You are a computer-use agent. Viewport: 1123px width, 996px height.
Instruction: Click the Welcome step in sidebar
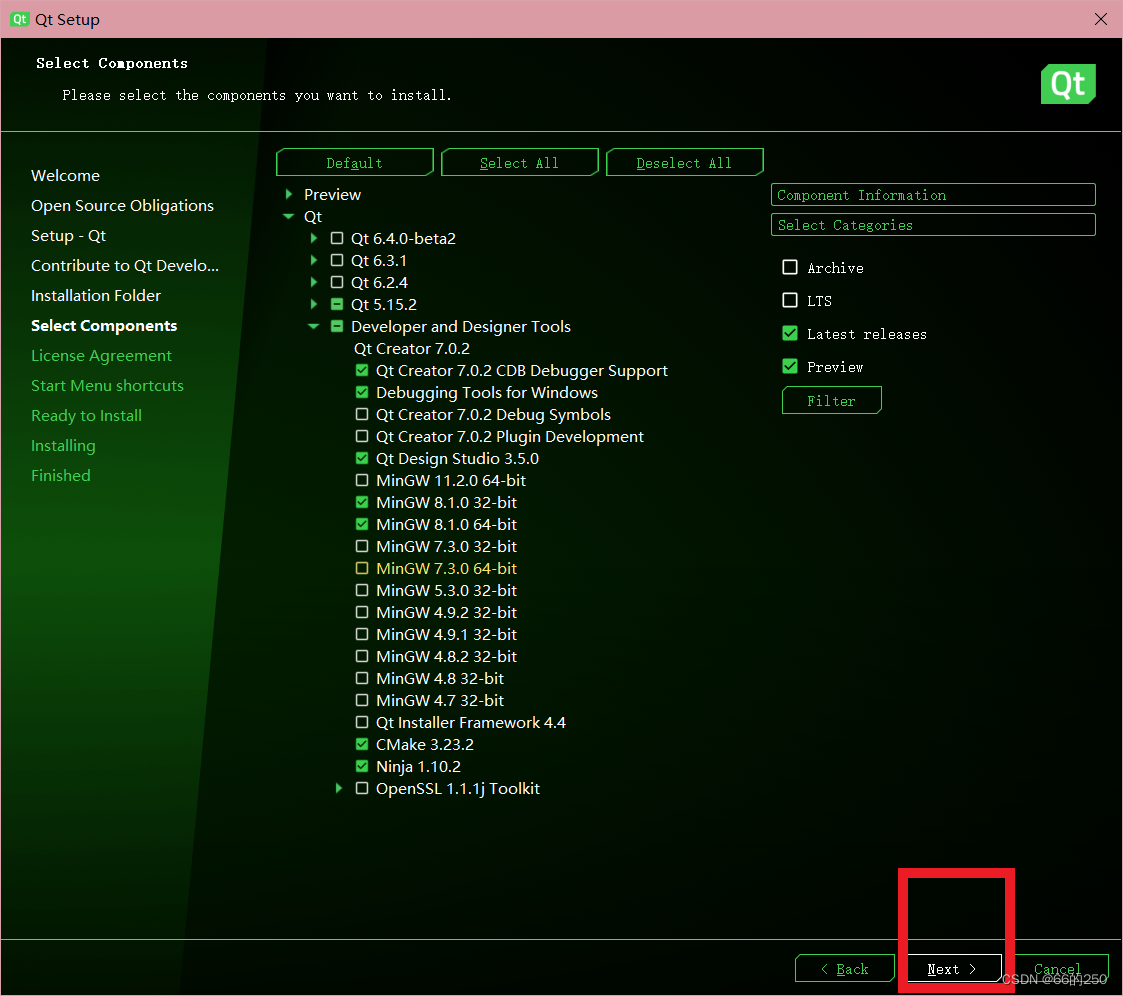pos(65,175)
